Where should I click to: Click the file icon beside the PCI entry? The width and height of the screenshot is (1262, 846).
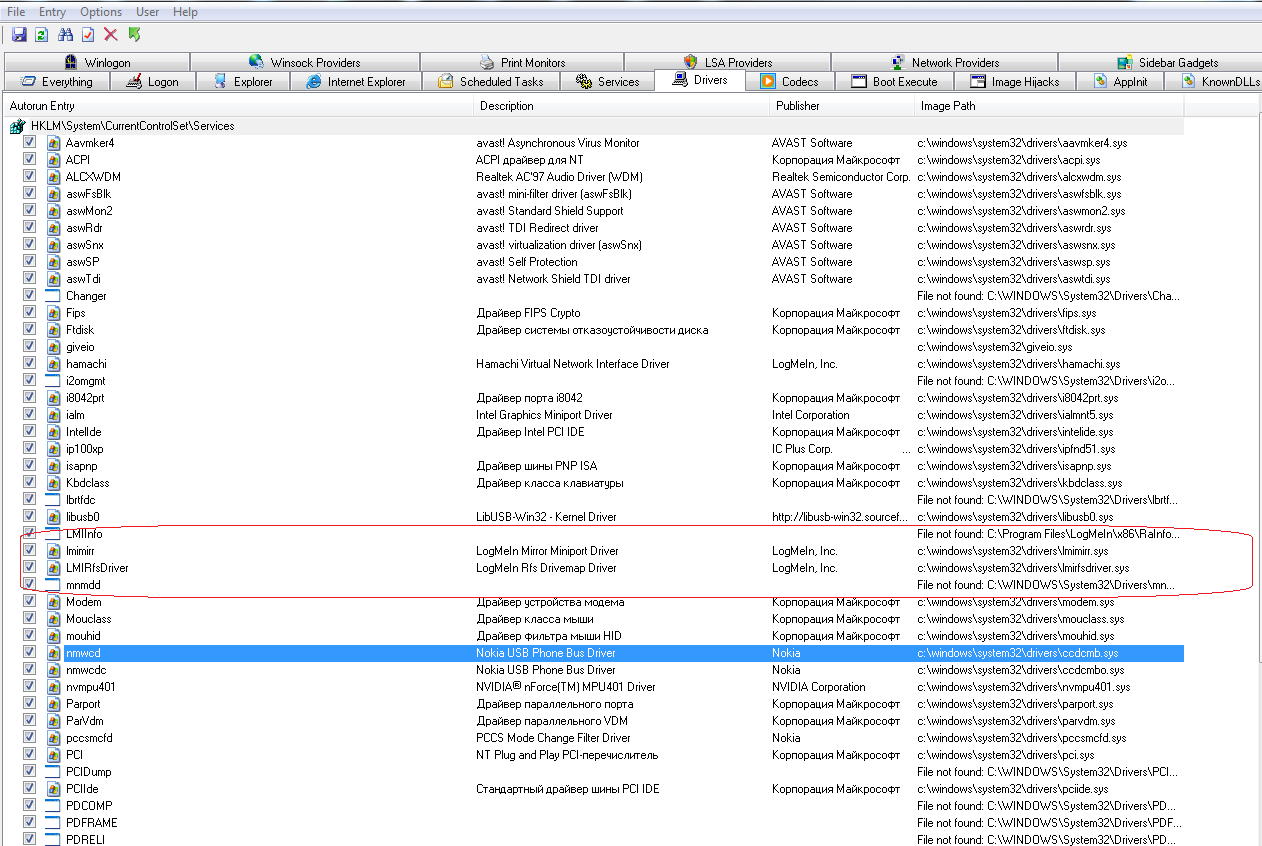coord(54,755)
